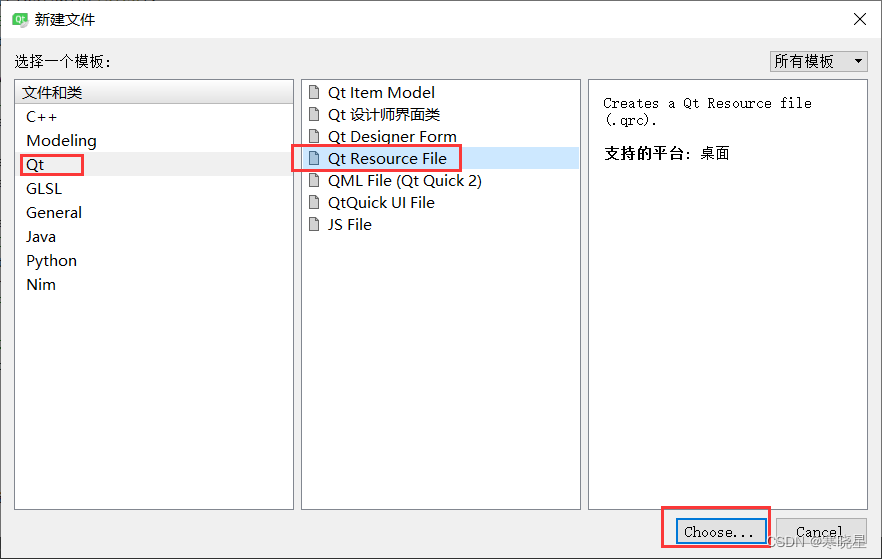Click the QtQuick UI File icon
Viewport: 882px width, 559px height.
pos(314,202)
